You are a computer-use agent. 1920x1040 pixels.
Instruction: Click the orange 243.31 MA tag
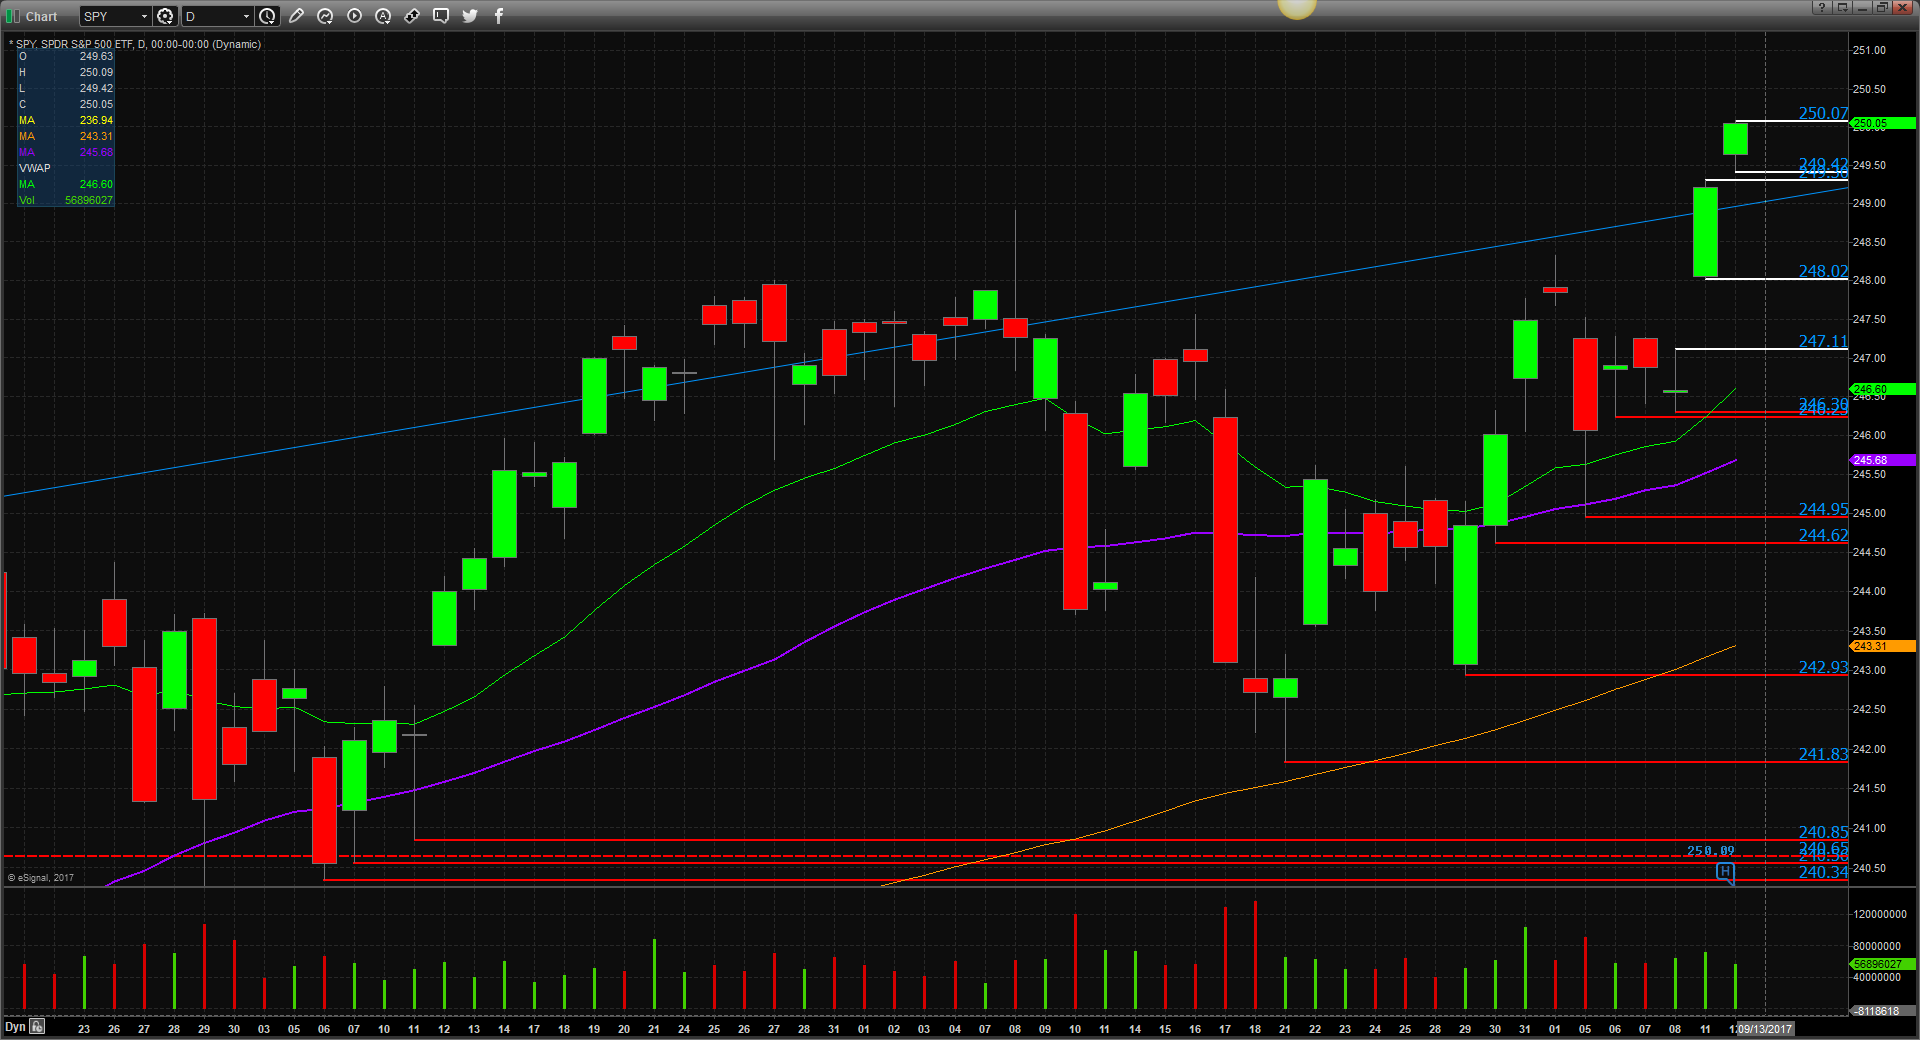(x=1883, y=646)
